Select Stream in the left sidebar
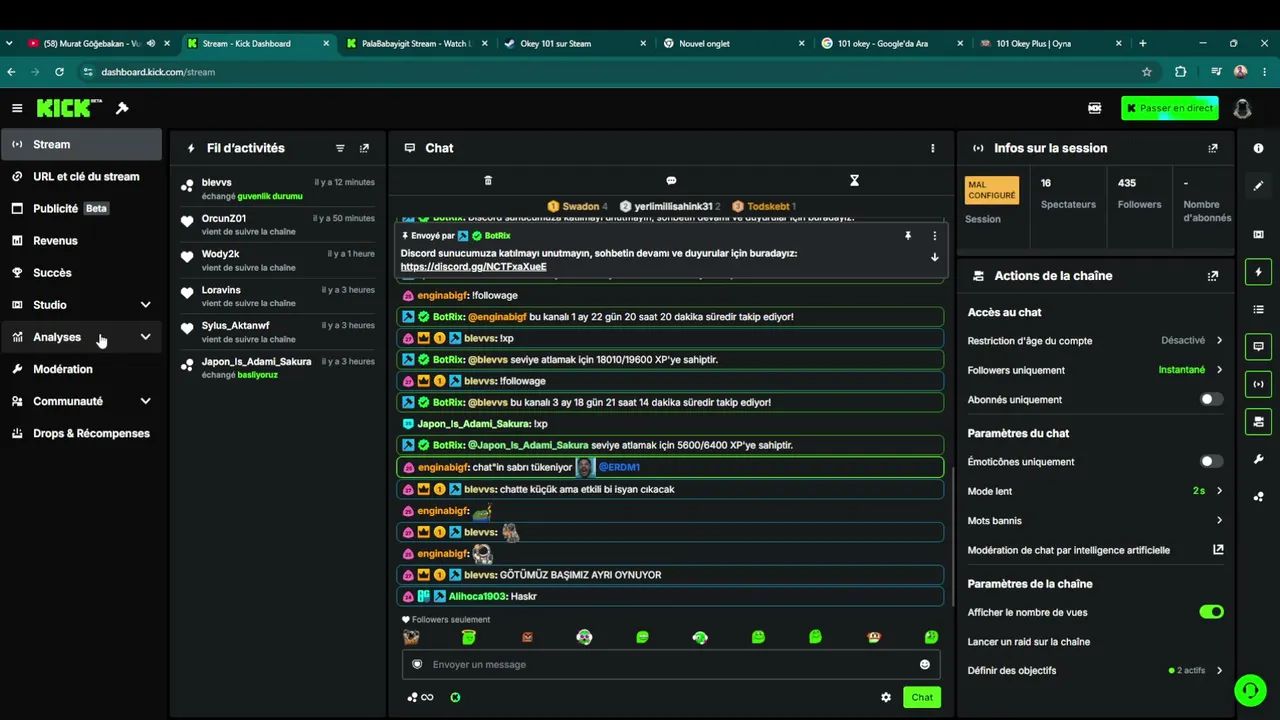The image size is (1280, 720). [x=81, y=144]
